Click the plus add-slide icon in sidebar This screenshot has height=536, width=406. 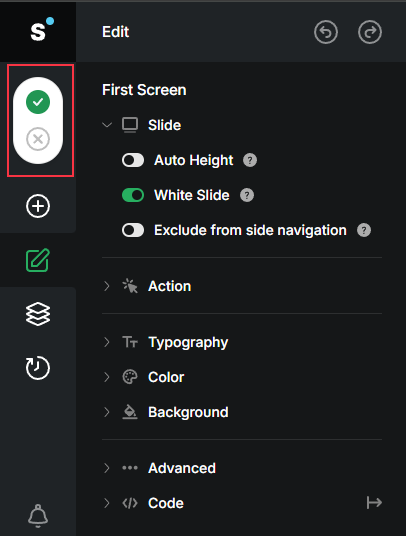coord(38,206)
